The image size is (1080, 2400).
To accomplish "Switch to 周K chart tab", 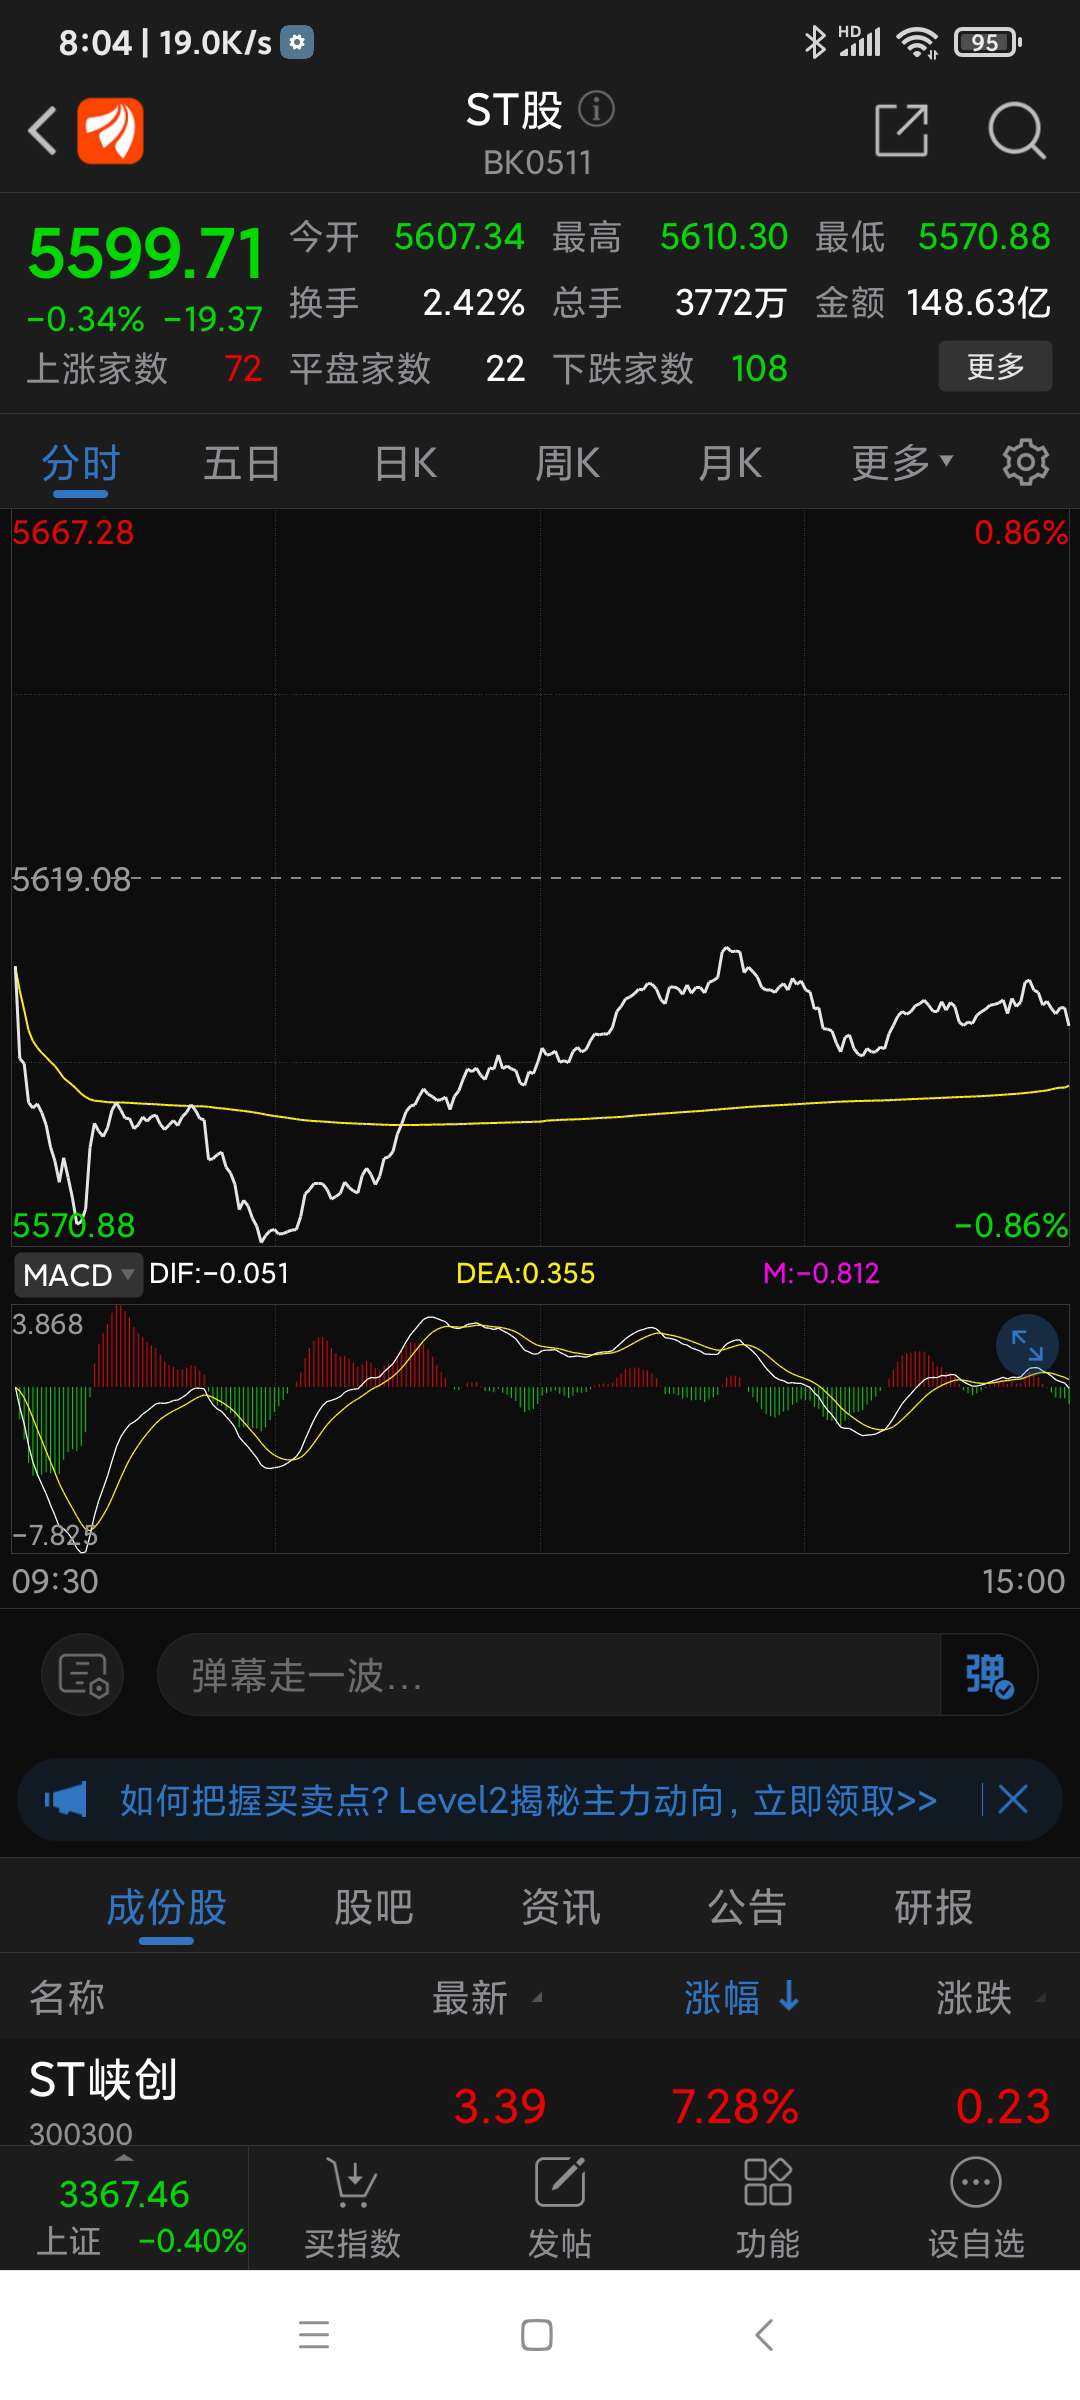I will pos(567,463).
